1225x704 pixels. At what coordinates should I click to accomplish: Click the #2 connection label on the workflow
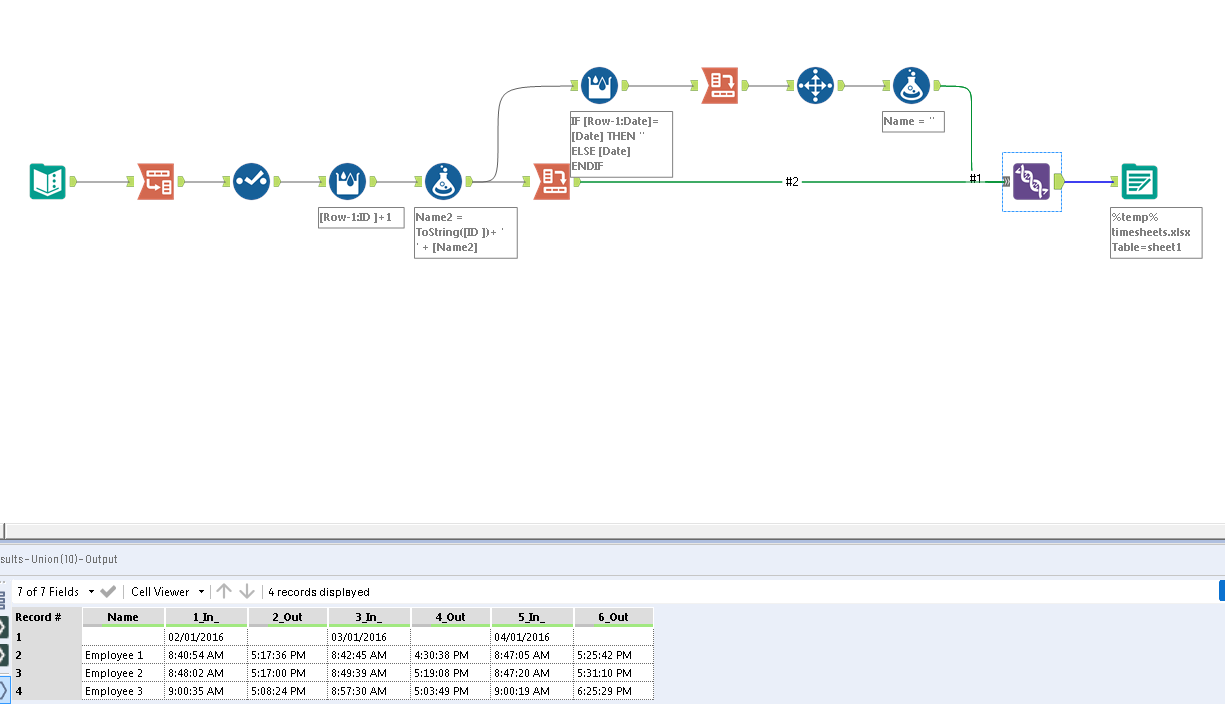pyautogui.click(x=791, y=182)
